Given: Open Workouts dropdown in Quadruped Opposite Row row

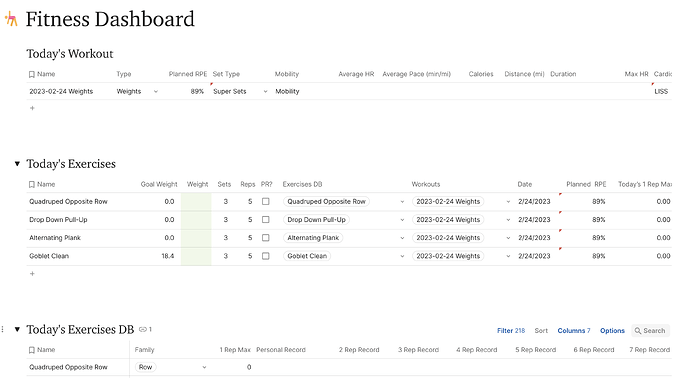Looking at the screenshot, I should [508, 202].
